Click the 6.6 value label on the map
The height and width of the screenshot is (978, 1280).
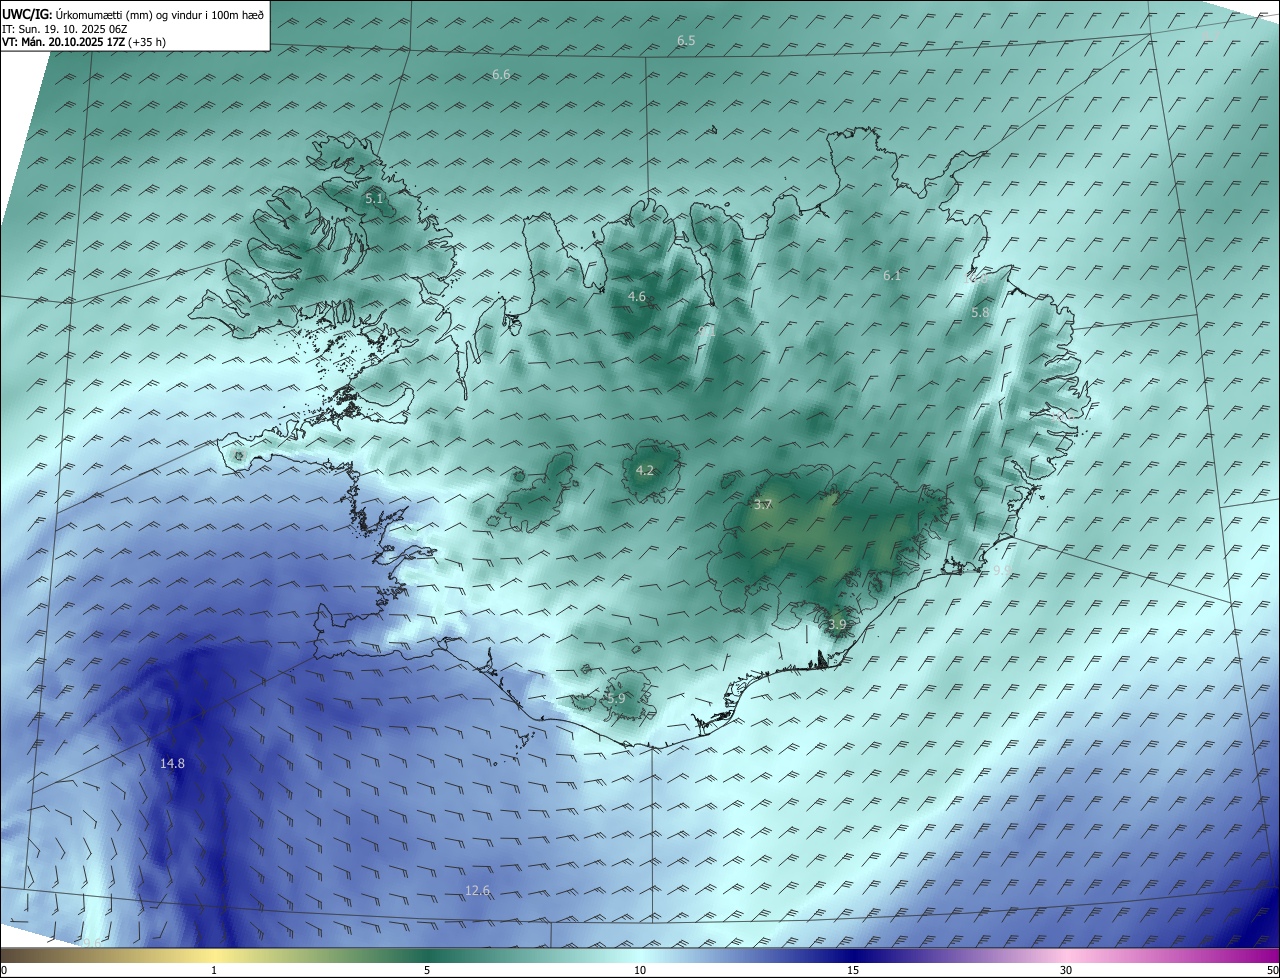point(501,75)
